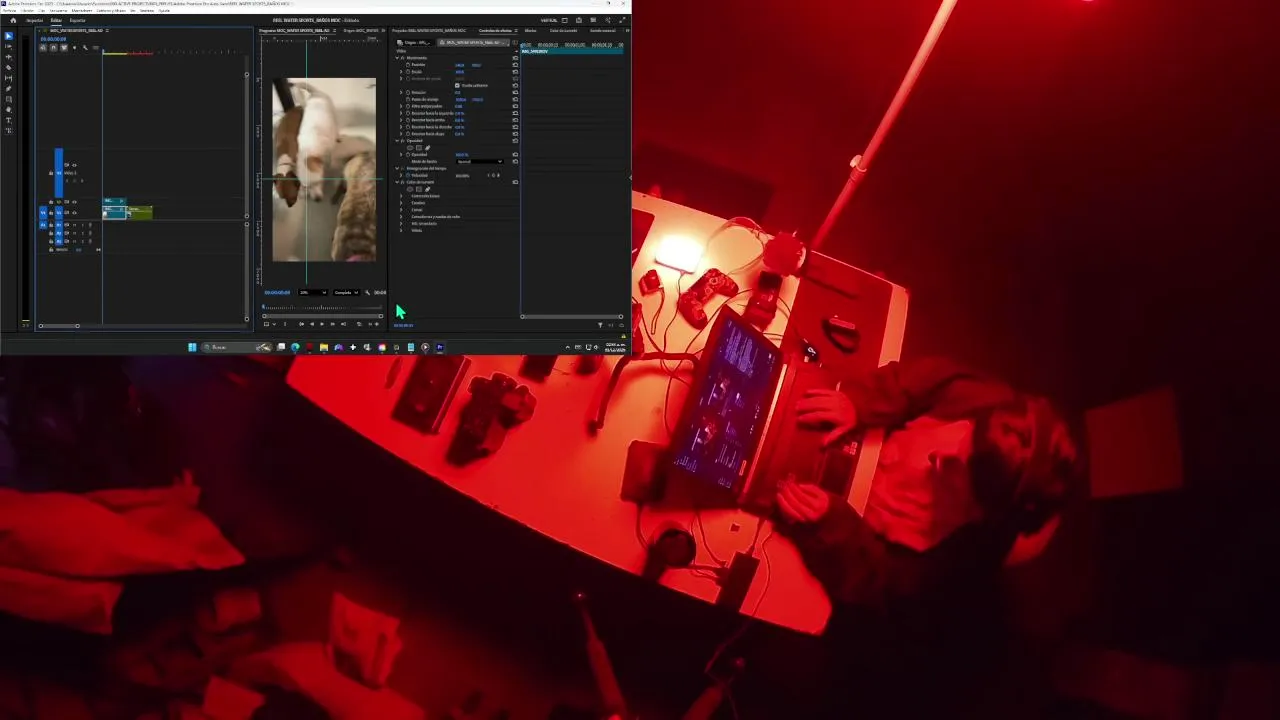
Task: Open timeline display settings wrench
Action: (x=85, y=48)
